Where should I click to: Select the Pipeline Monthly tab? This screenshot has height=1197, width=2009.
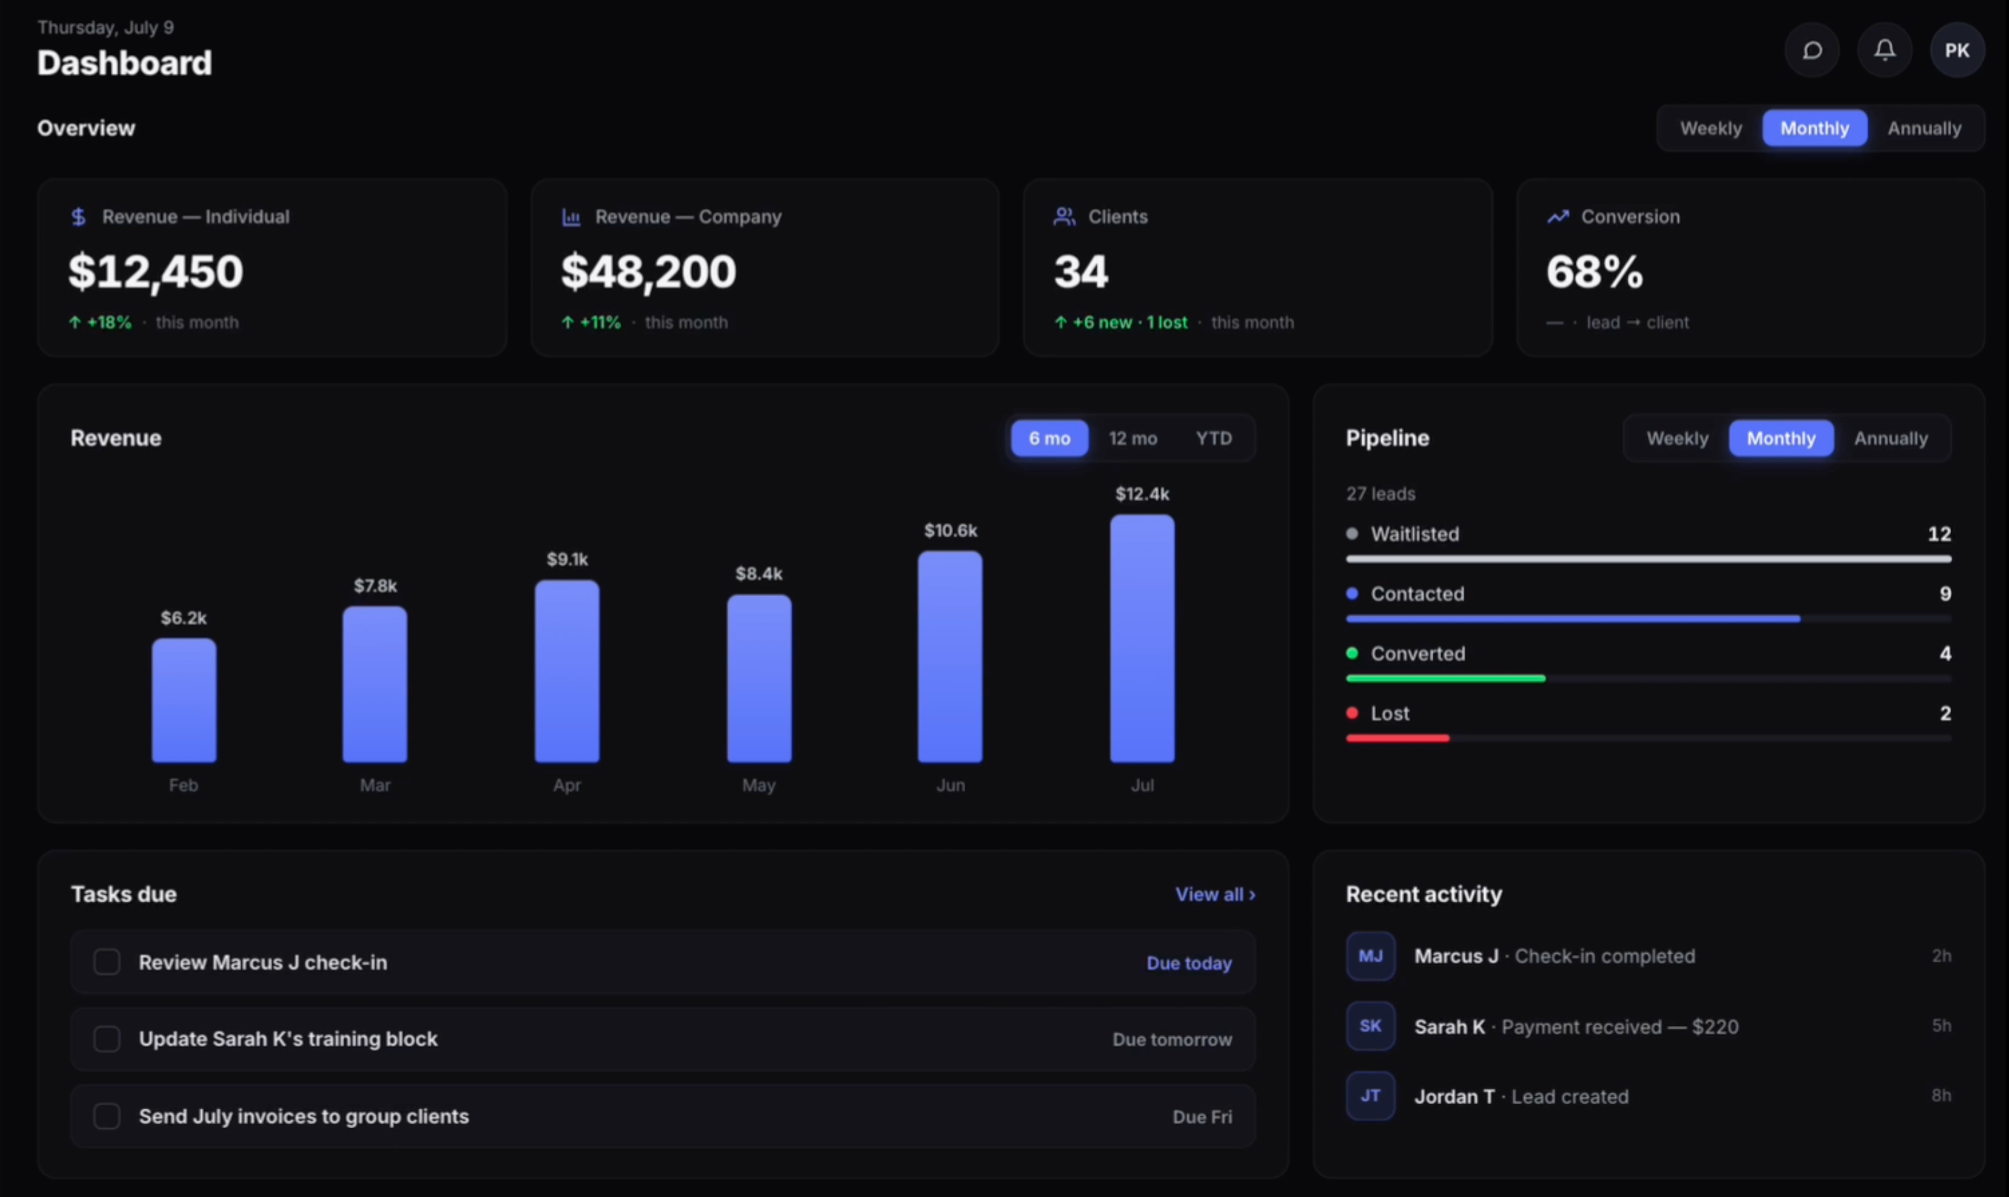[x=1781, y=438]
